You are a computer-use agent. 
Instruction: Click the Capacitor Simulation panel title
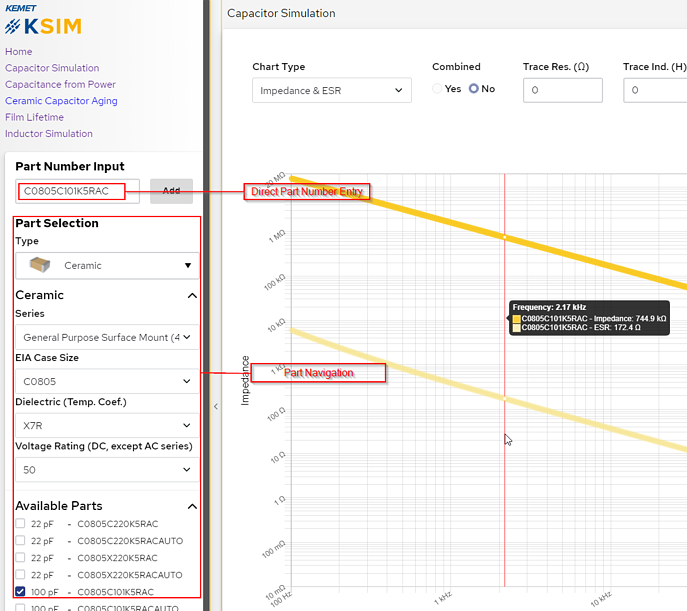pyautogui.click(x=281, y=13)
